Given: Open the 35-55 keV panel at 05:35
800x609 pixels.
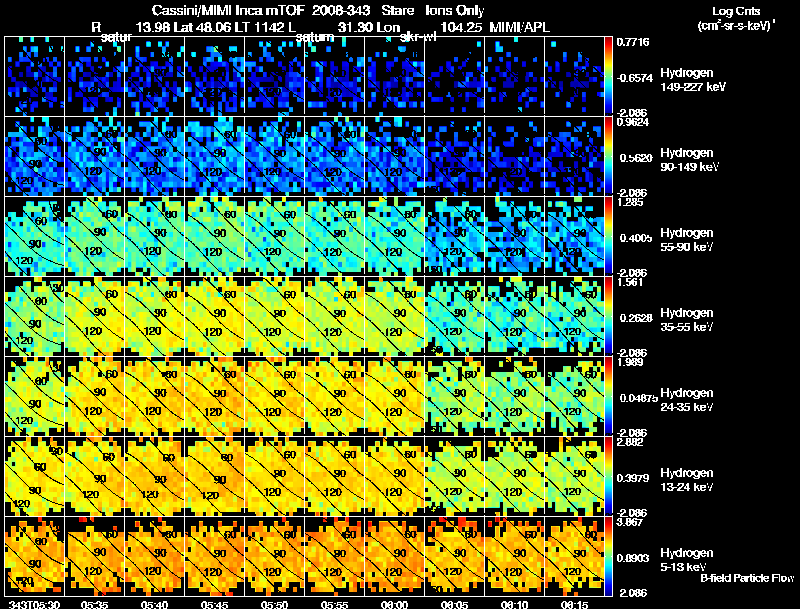Looking at the screenshot, I should click(x=94, y=316).
